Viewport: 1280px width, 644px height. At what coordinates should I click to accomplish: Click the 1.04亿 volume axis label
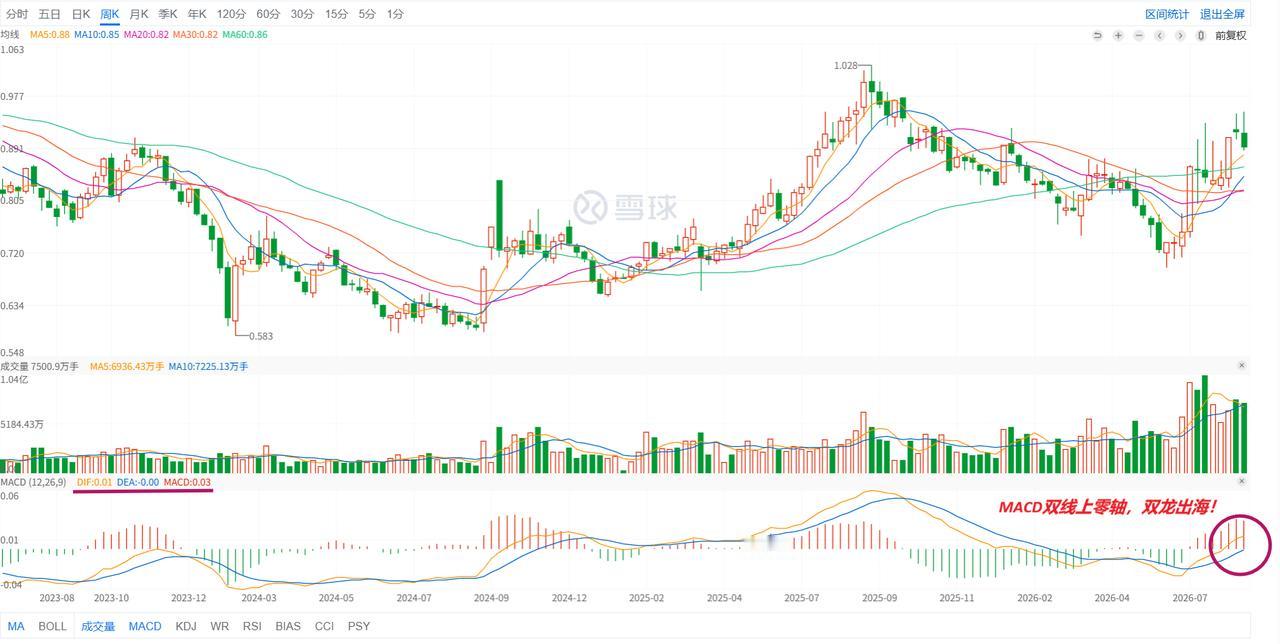(x=14, y=380)
